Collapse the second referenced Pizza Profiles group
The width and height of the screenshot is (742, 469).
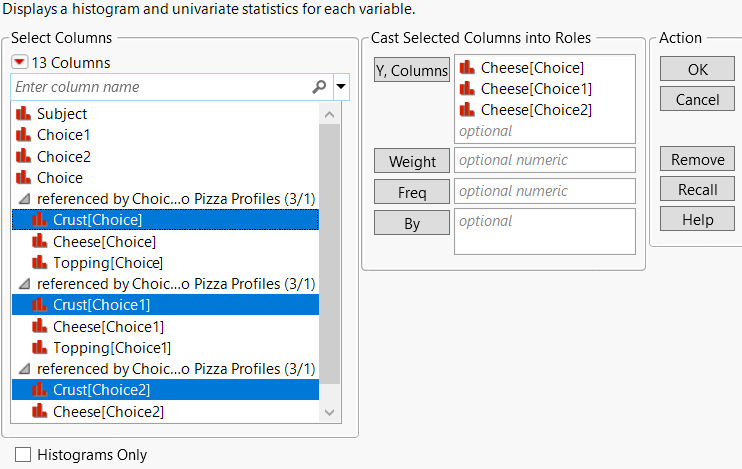click(x=25, y=284)
